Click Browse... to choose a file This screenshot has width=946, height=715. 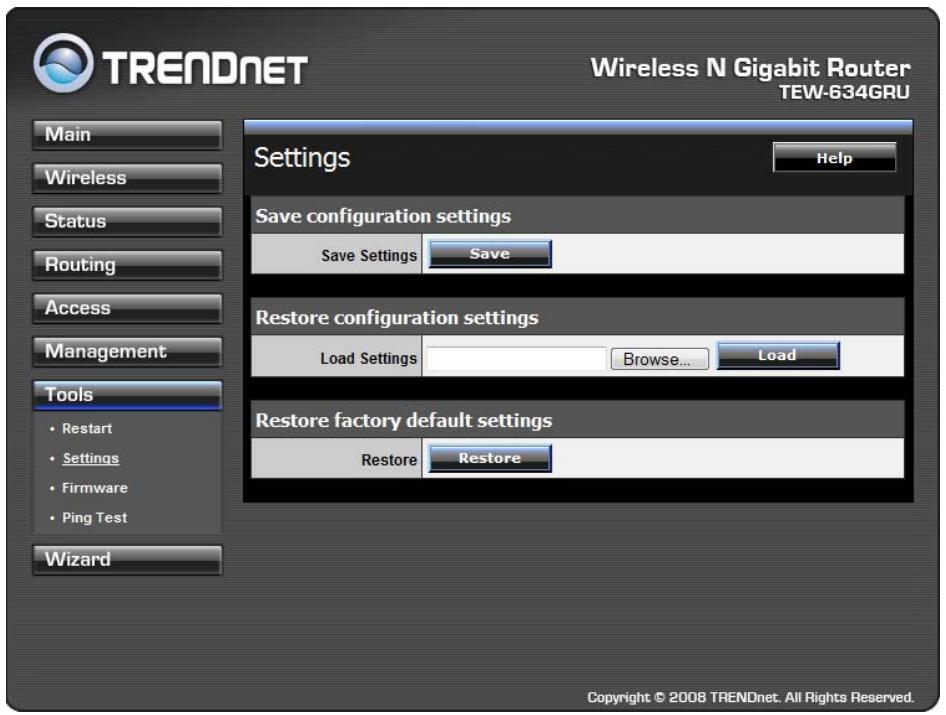[x=659, y=359]
